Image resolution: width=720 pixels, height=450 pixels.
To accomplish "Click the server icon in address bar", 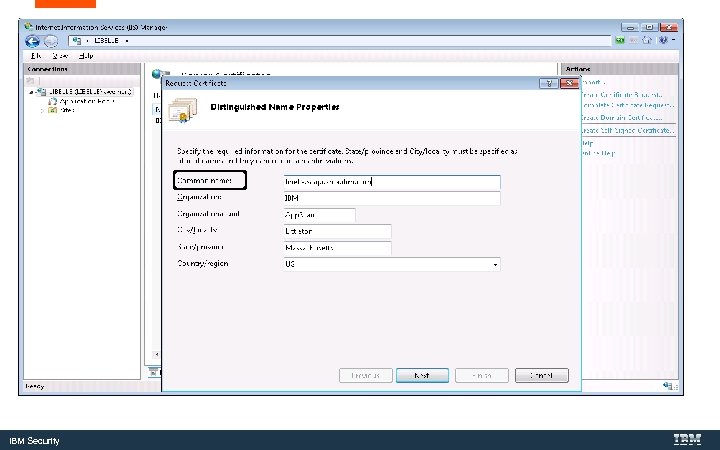I will [x=77, y=40].
